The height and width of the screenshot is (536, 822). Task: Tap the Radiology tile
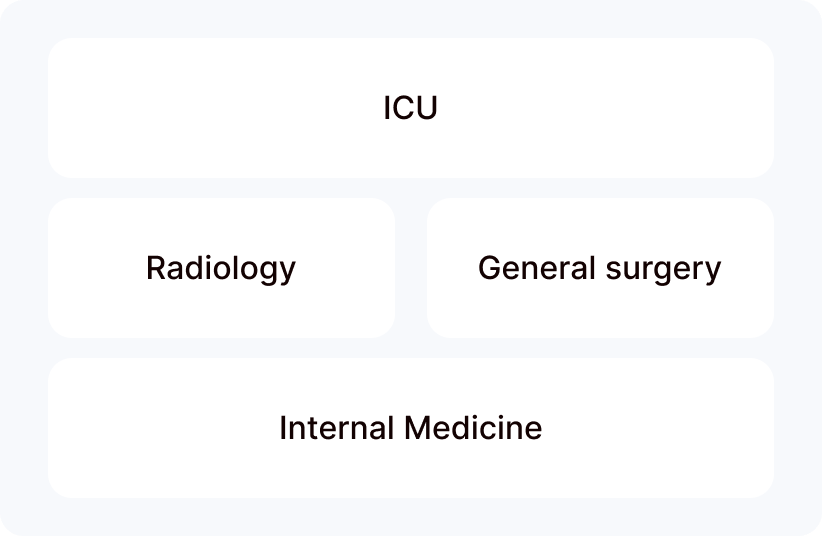(x=221, y=268)
